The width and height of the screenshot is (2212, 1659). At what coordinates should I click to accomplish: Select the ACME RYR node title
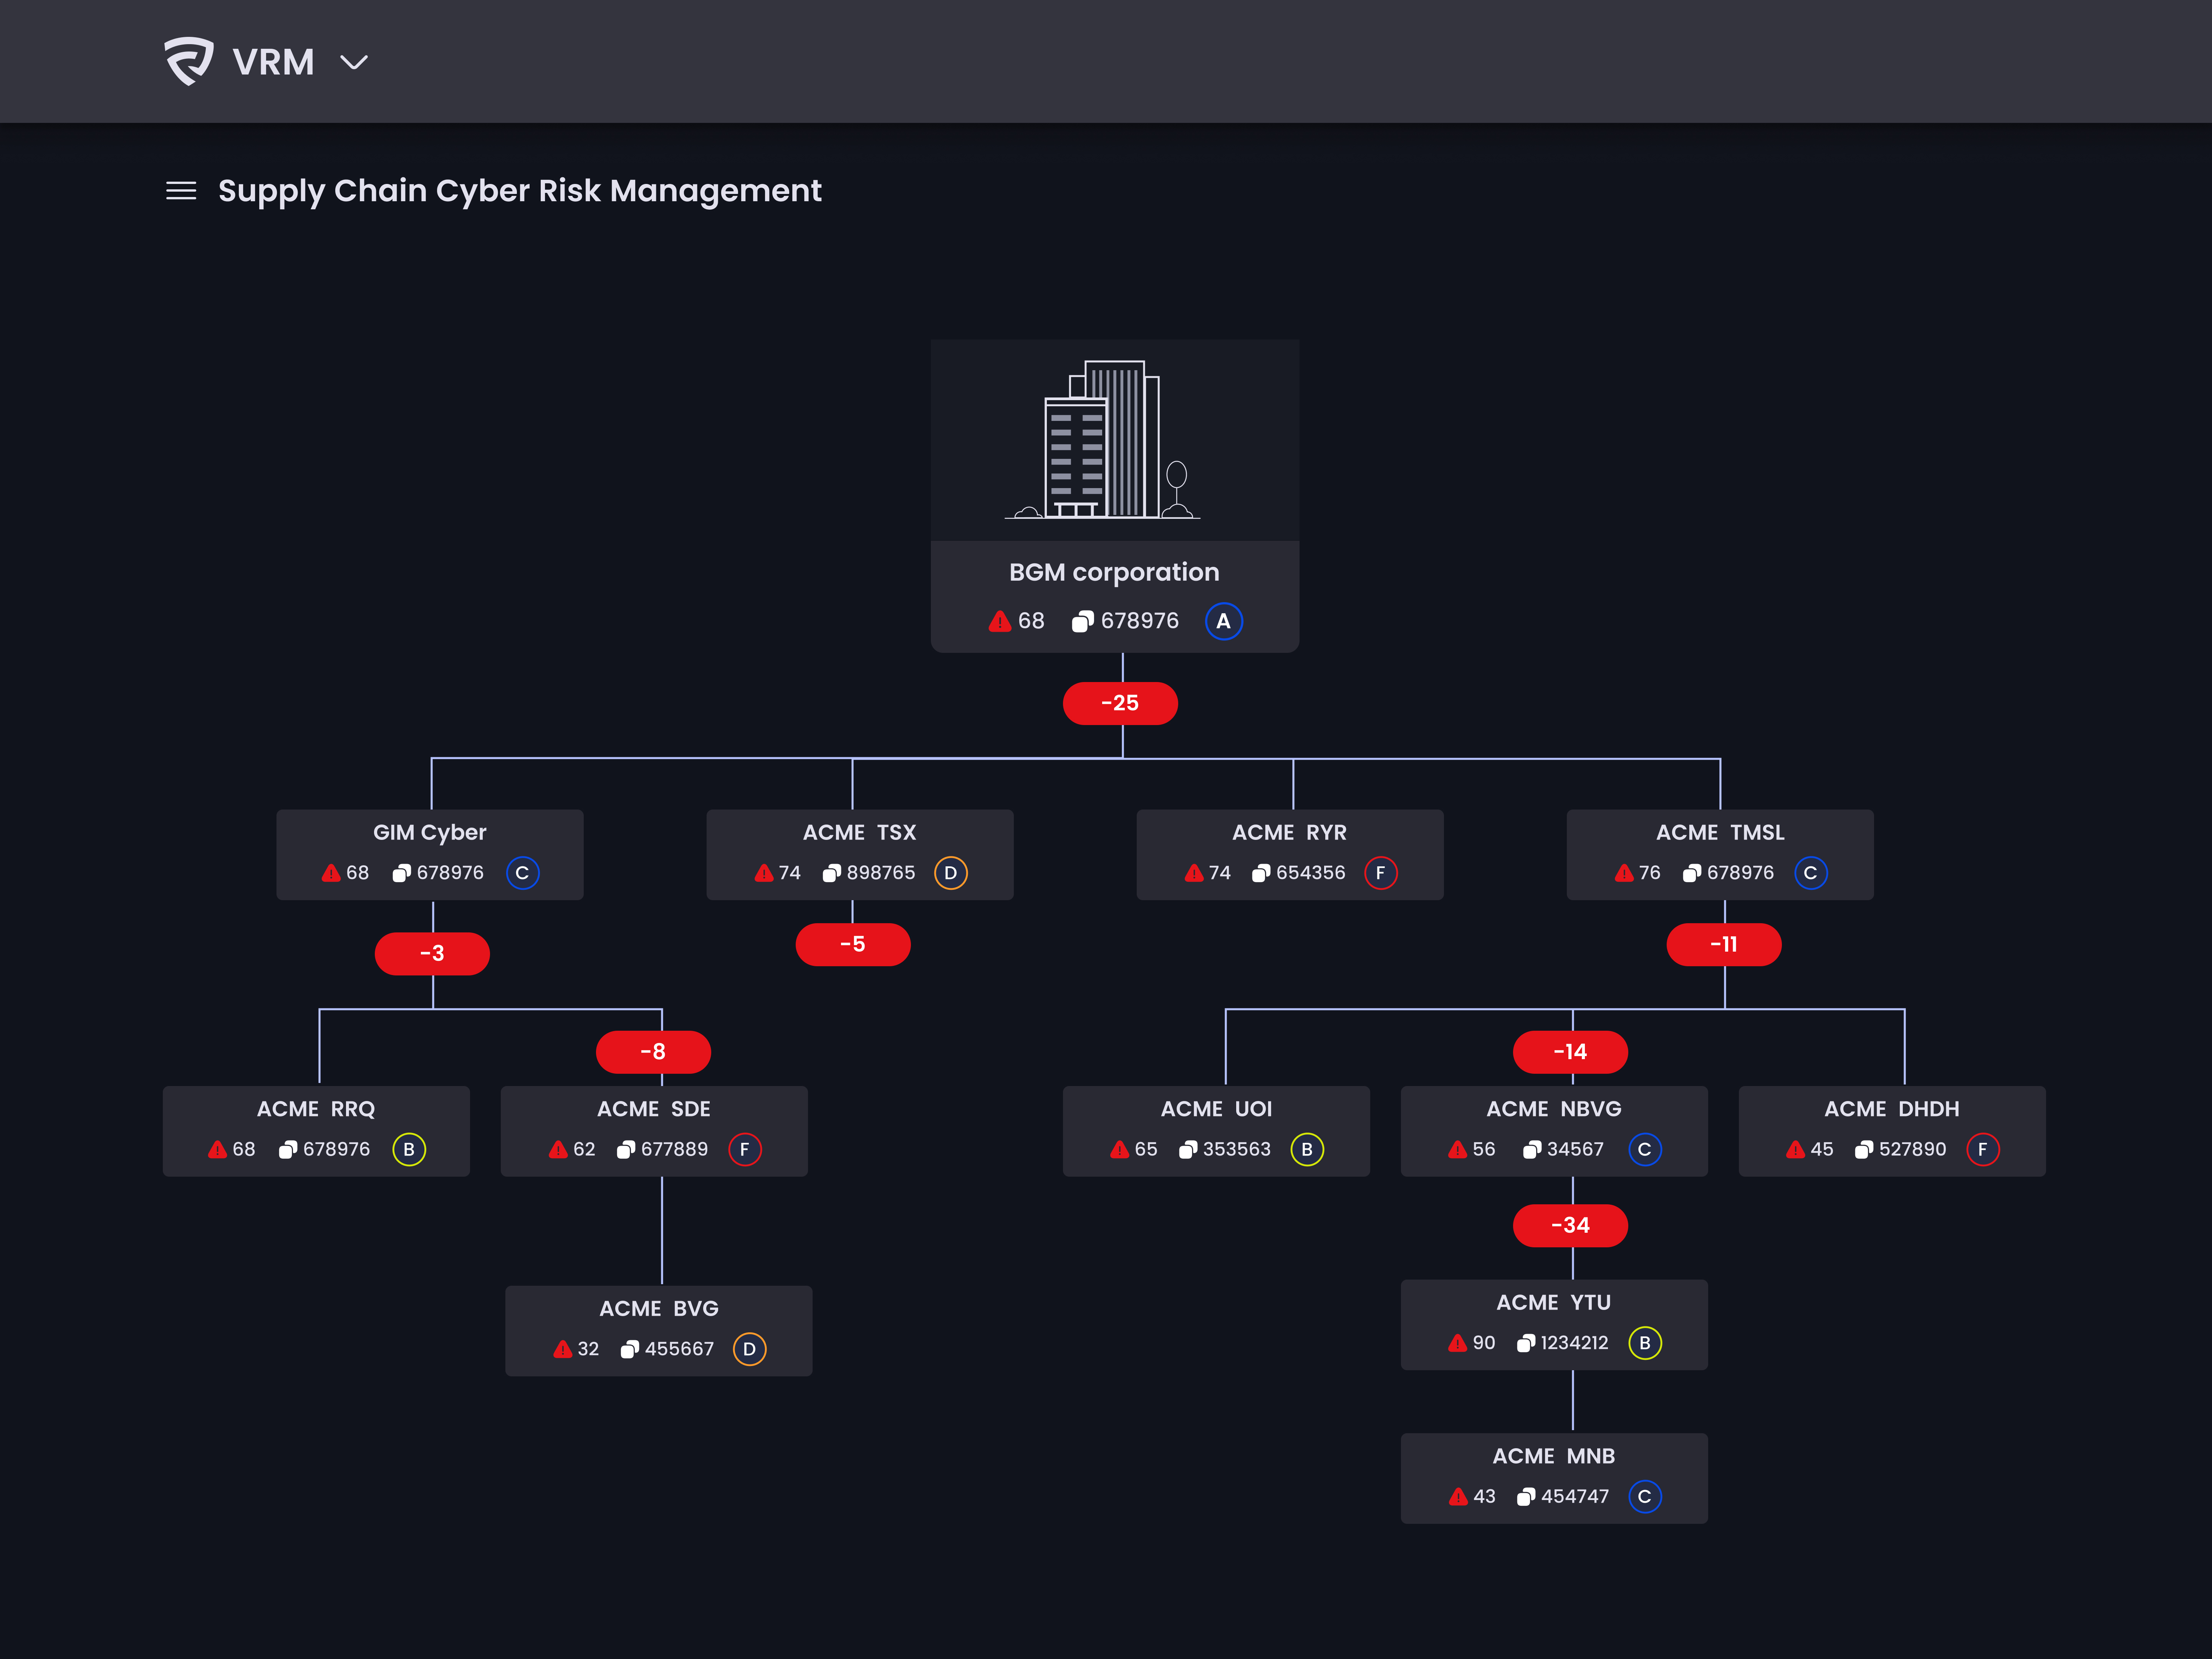[1290, 833]
